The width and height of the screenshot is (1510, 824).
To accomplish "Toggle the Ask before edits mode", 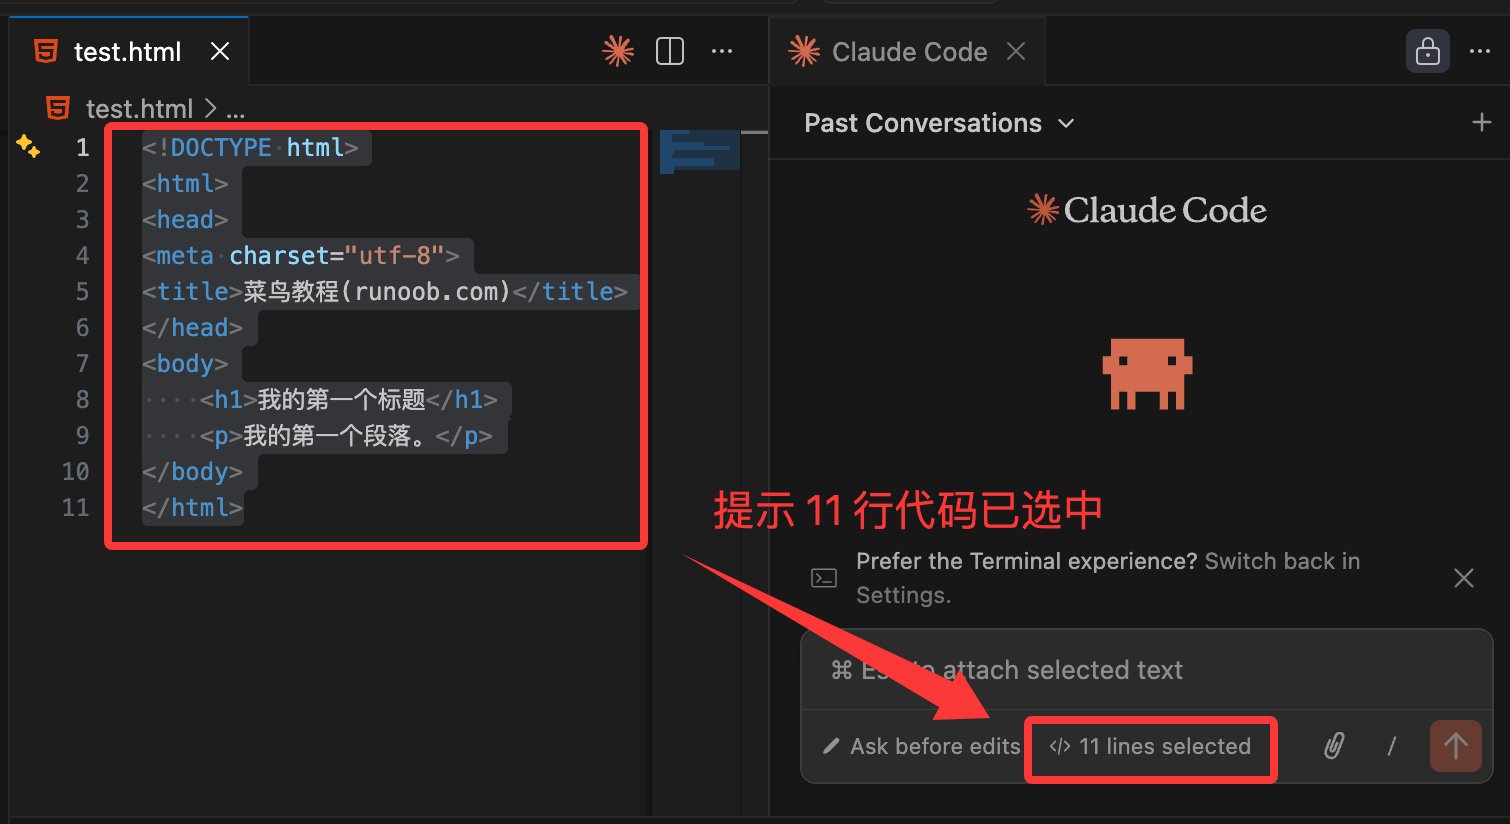I will coord(921,746).
